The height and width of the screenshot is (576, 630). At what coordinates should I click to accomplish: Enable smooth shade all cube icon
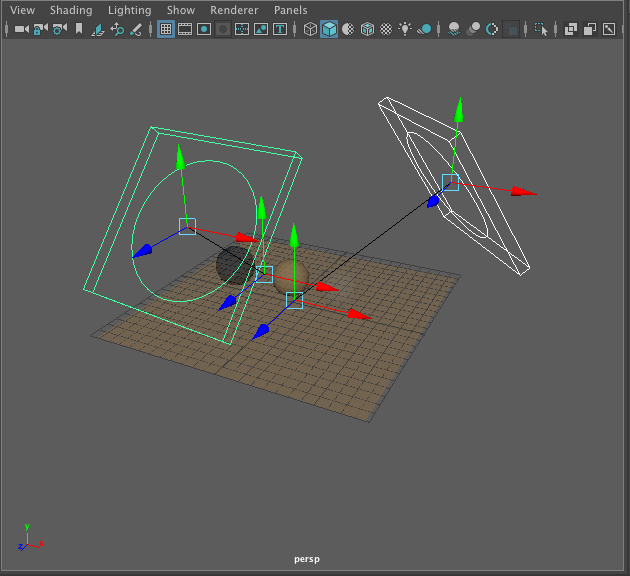[329, 30]
